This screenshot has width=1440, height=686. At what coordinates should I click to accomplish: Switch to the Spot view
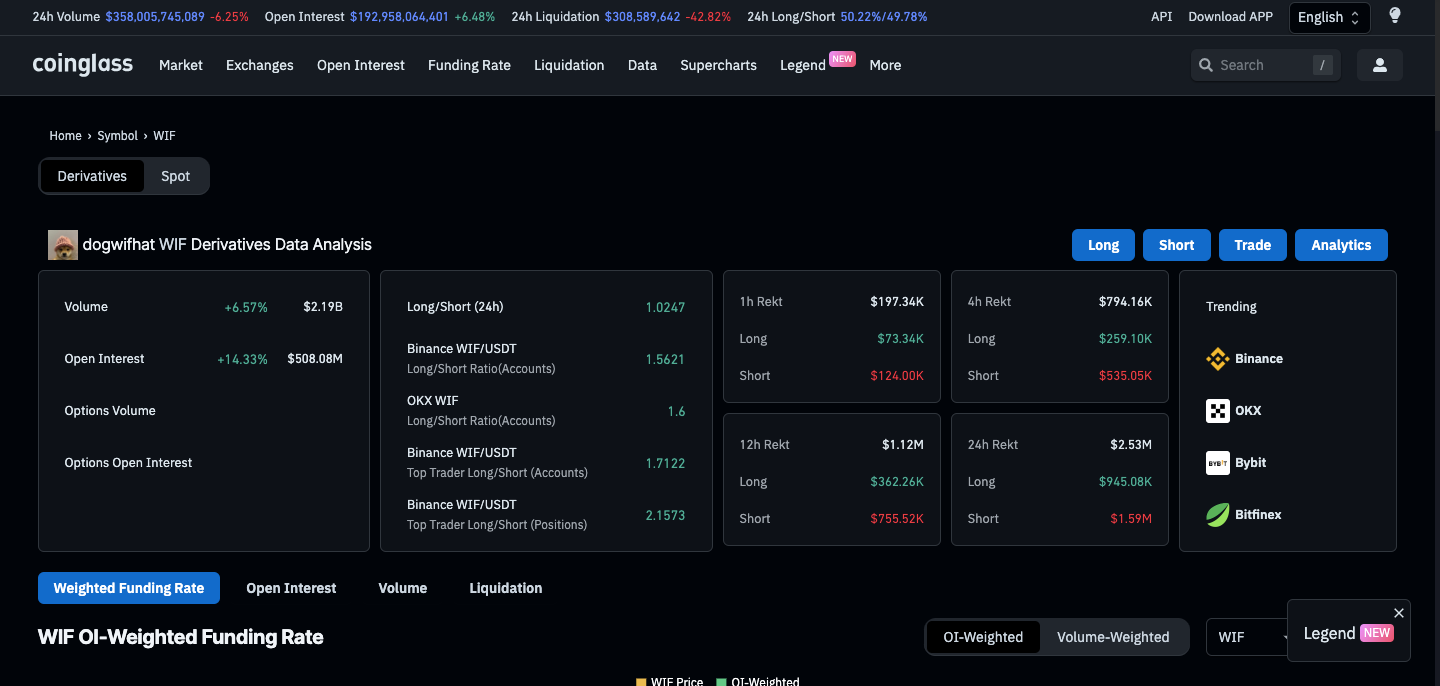tap(175, 176)
